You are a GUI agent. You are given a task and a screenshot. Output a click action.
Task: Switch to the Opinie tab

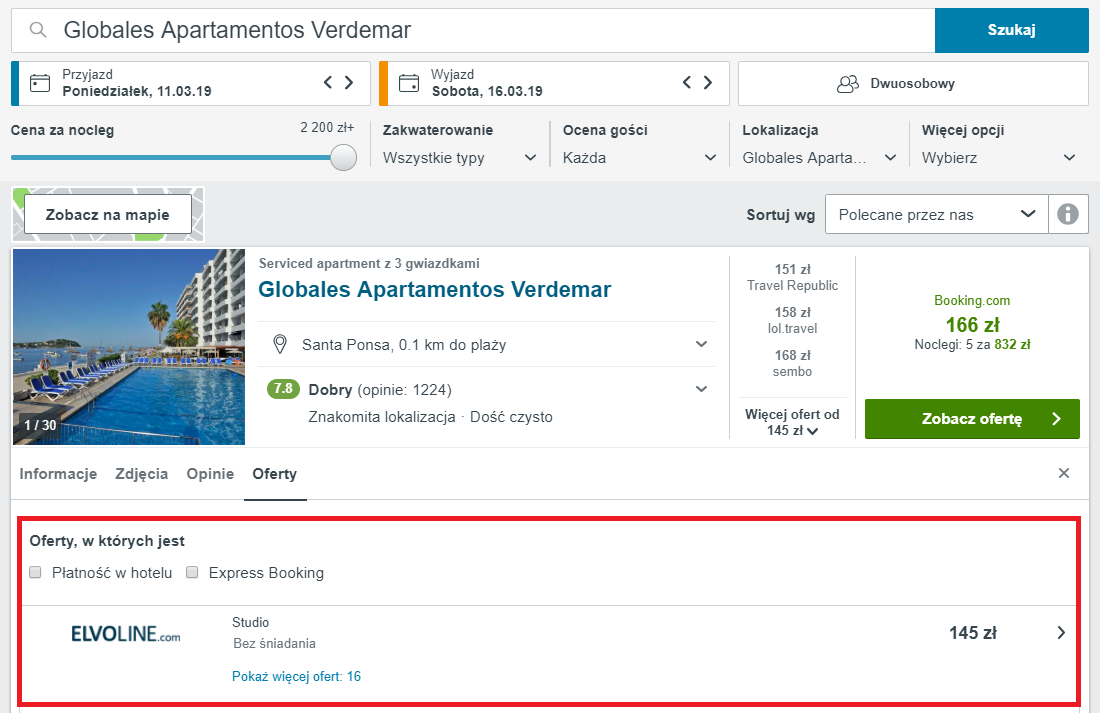pyautogui.click(x=210, y=474)
